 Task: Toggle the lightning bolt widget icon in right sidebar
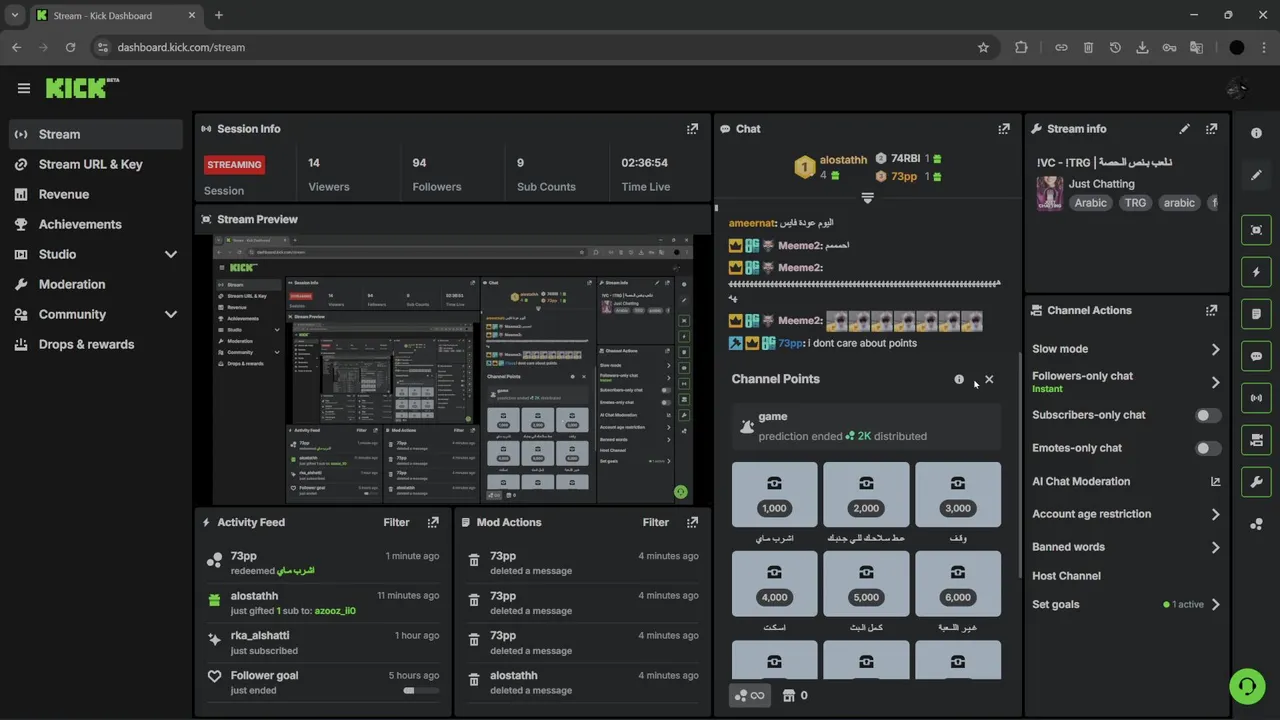click(1257, 272)
